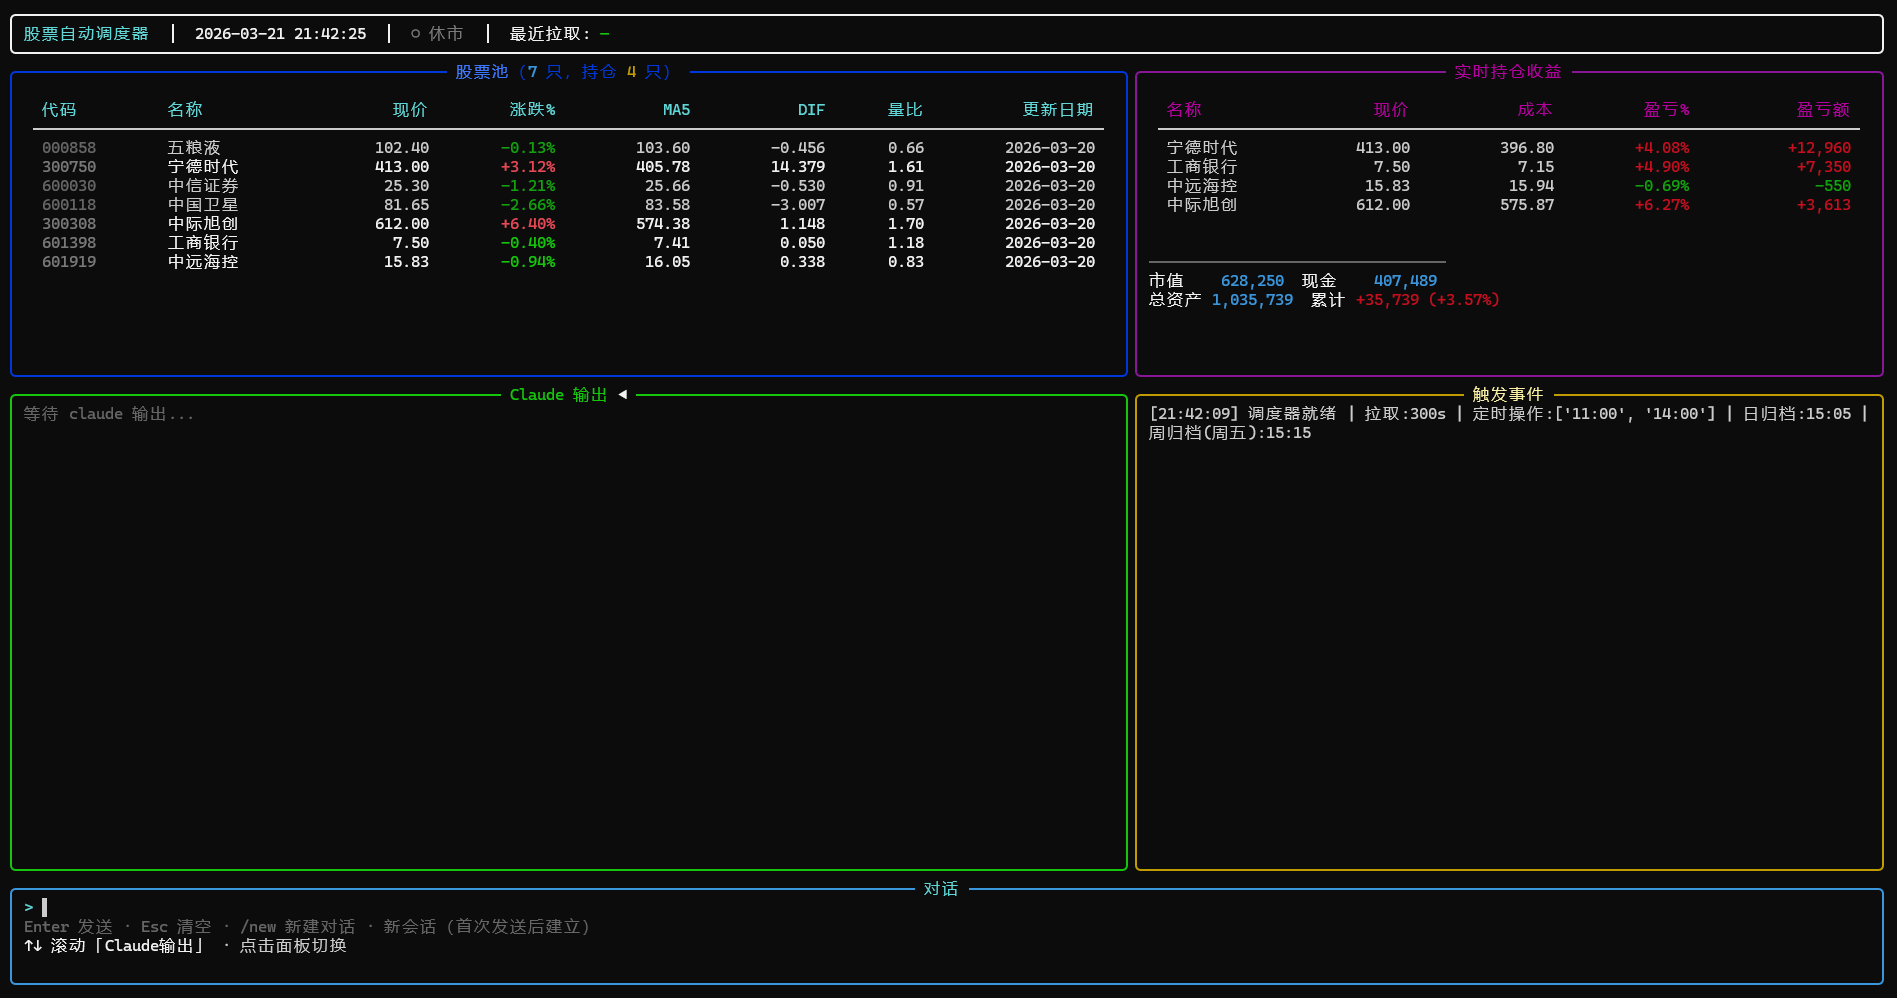The image size is (1897, 998).
Task: Select 中远海控 in the holdings panel
Action: pos(1202,186)
